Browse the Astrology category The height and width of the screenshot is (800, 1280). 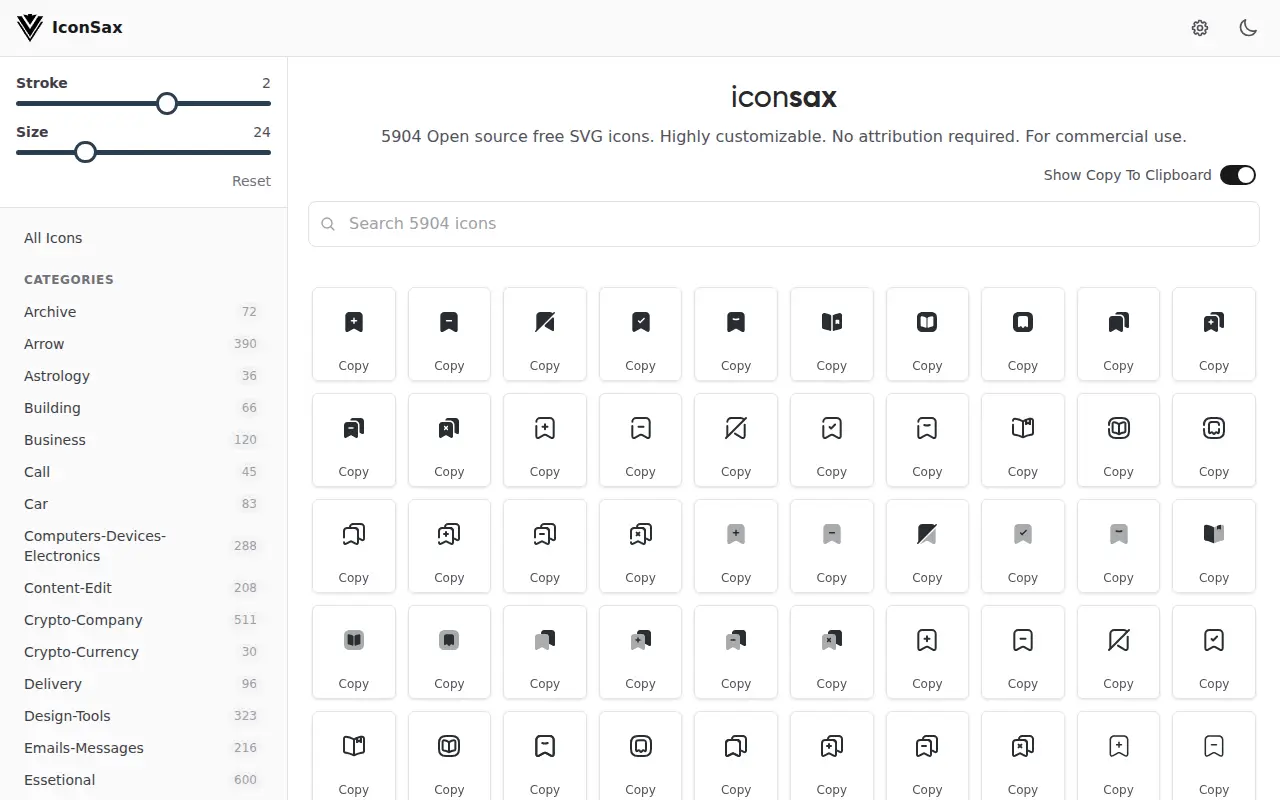pyautogui.click(x=143, y=376)
